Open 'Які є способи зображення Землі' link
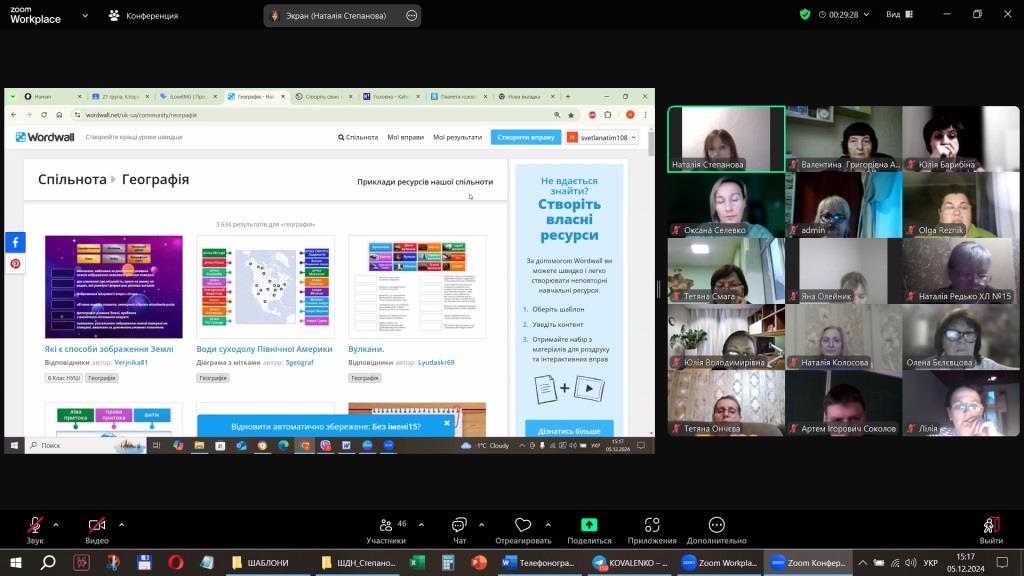 tap(109, 349)
